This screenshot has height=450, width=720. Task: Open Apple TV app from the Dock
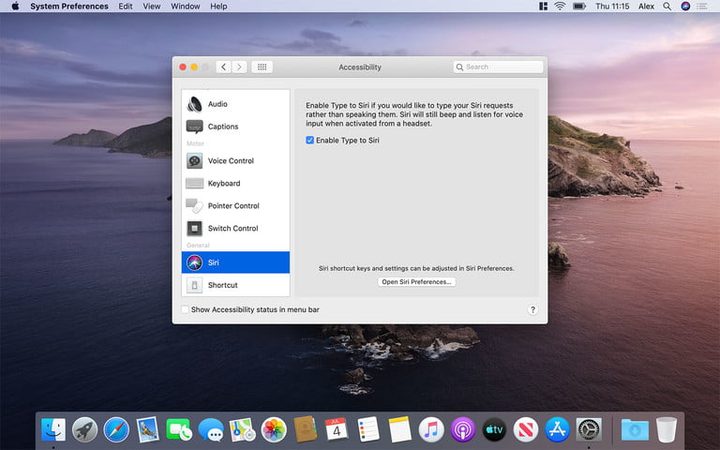(494, 430)
